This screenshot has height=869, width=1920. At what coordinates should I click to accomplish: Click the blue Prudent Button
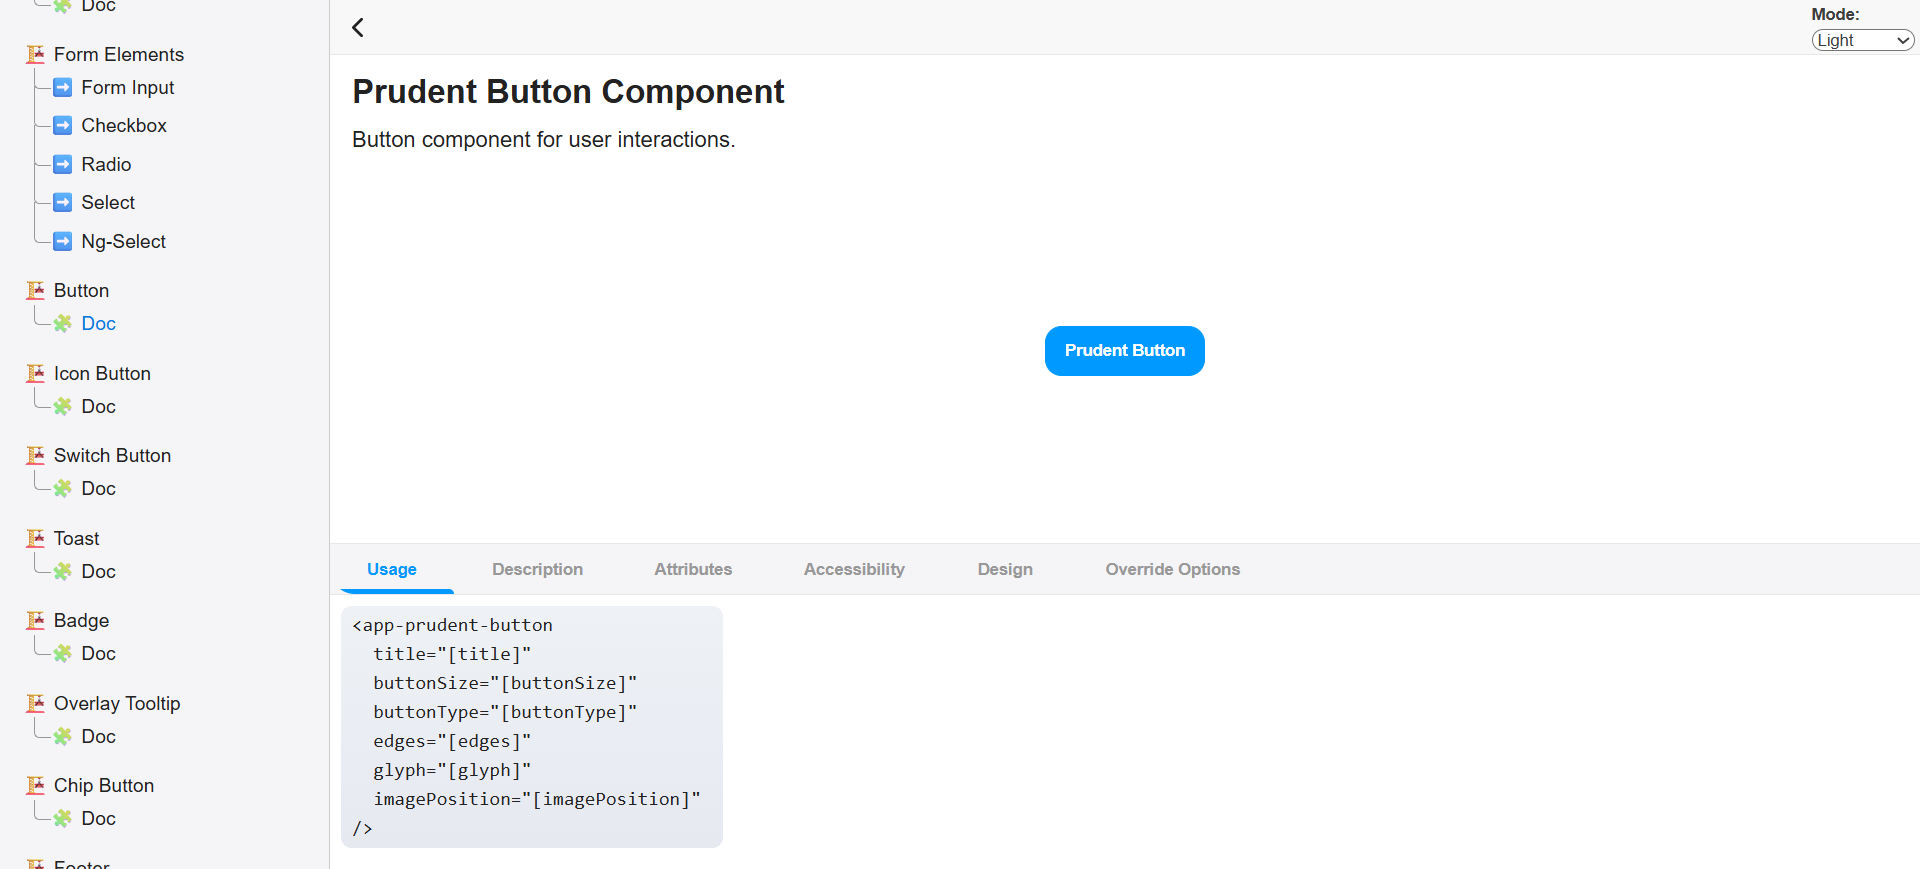coord(1125,351)
